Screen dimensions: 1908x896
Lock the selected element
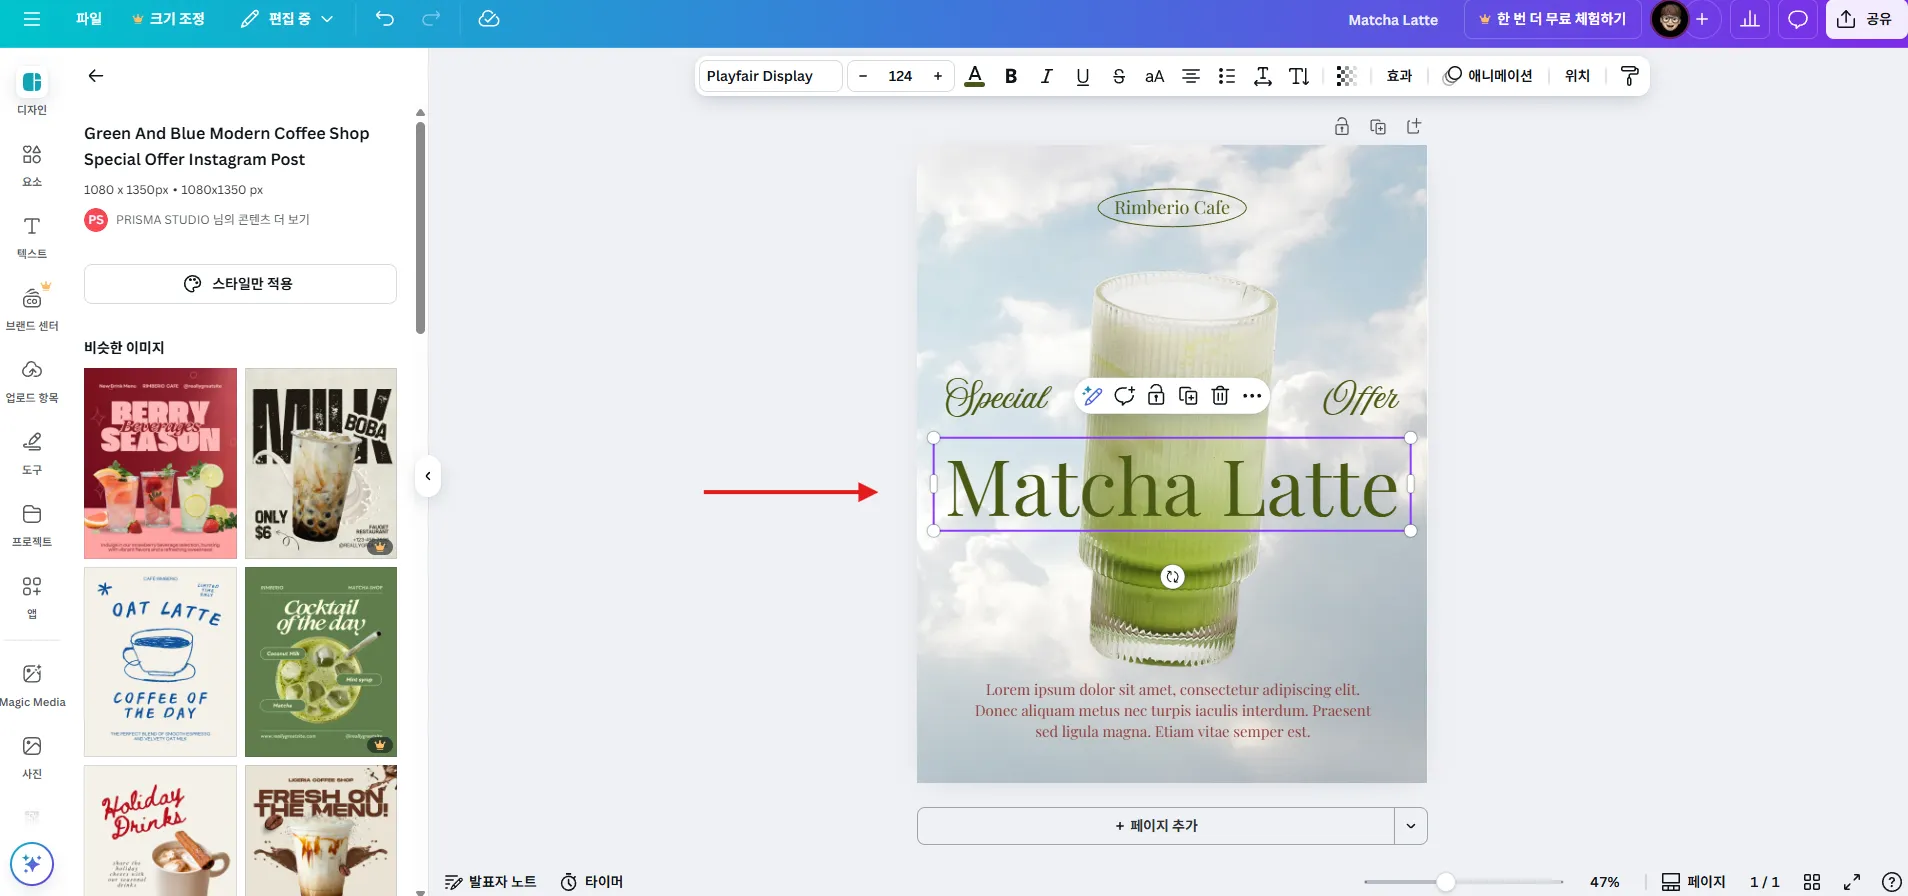click(1156, 396)
